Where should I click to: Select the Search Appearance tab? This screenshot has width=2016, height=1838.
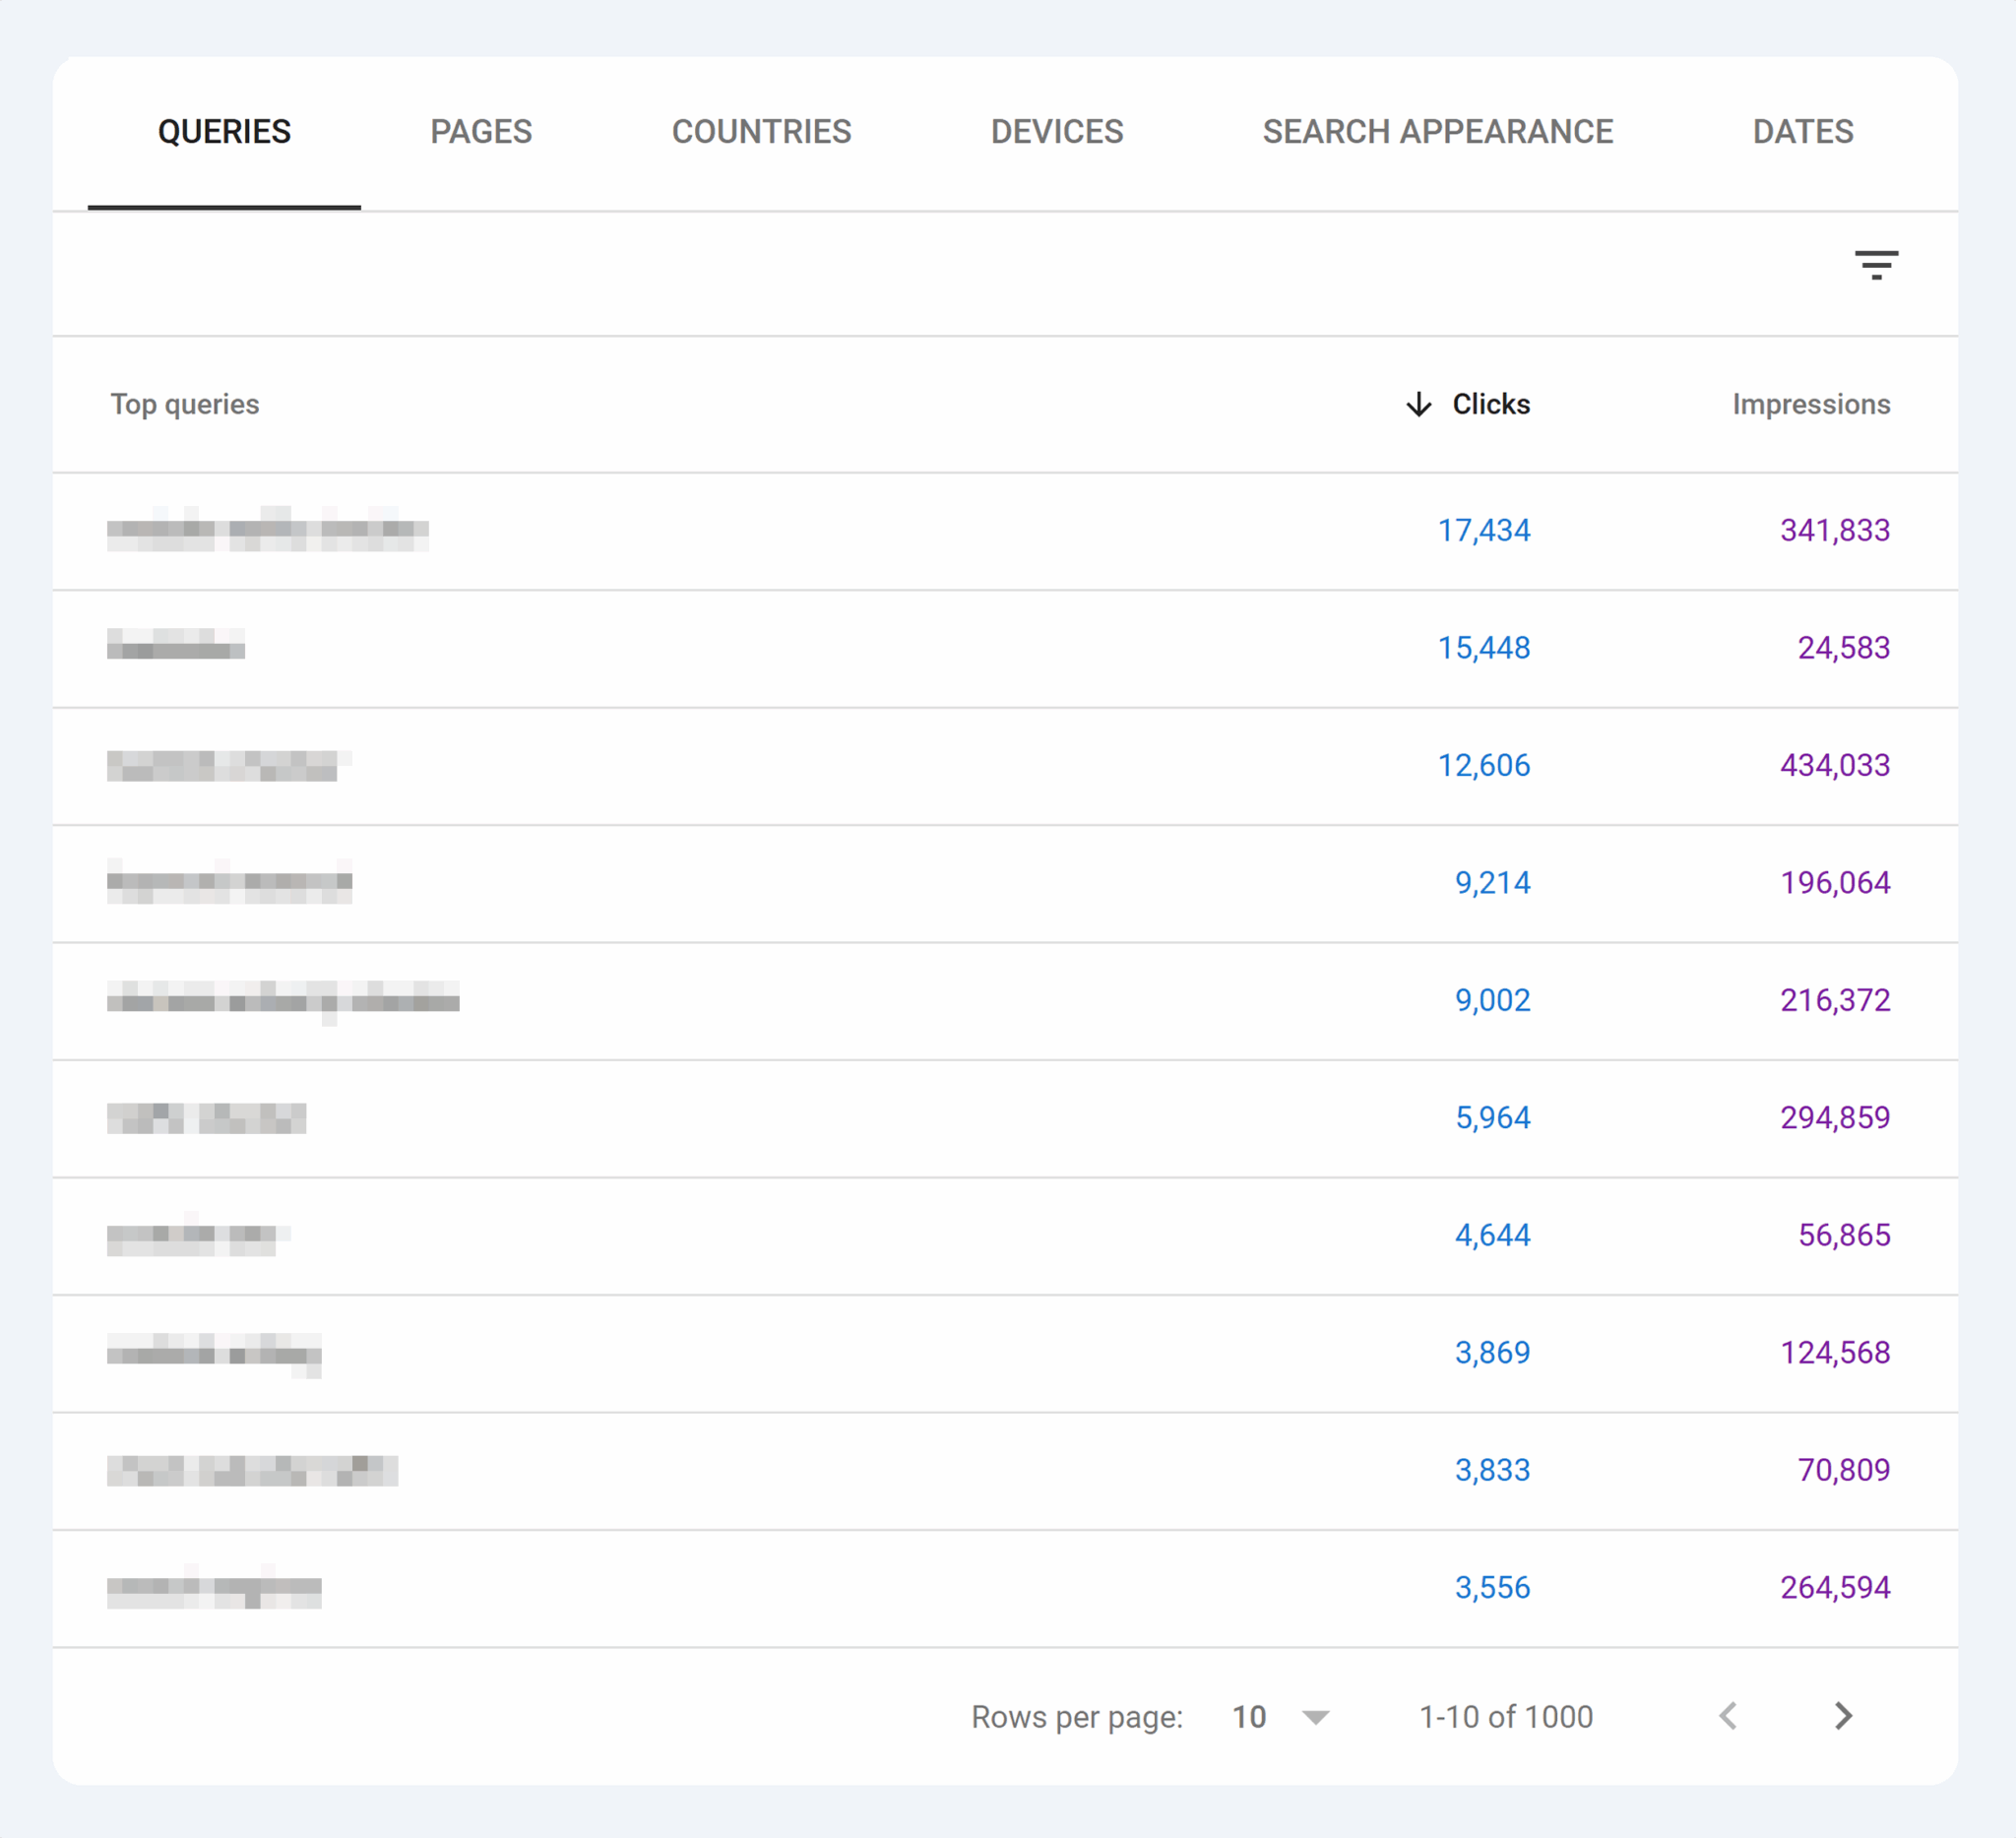[1437, 131]
